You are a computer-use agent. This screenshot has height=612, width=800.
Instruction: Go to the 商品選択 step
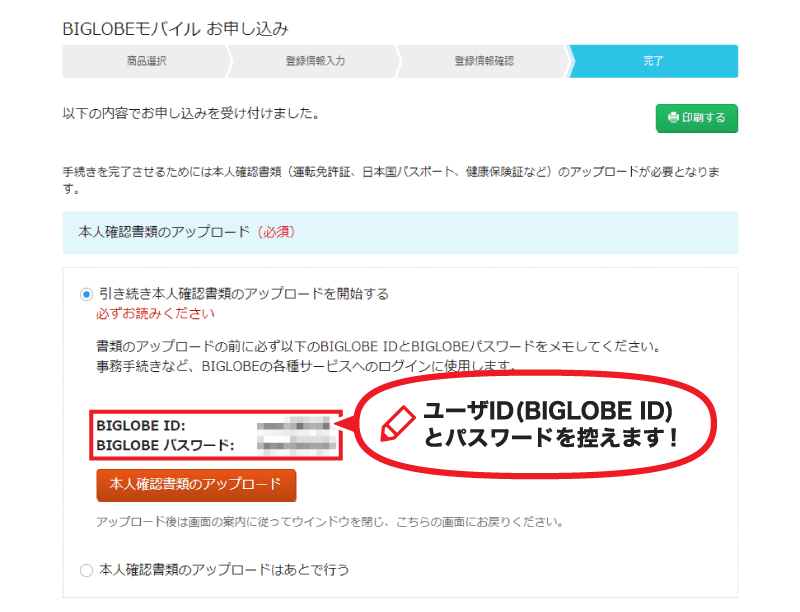pyautogui.click(x=146, y=61)
